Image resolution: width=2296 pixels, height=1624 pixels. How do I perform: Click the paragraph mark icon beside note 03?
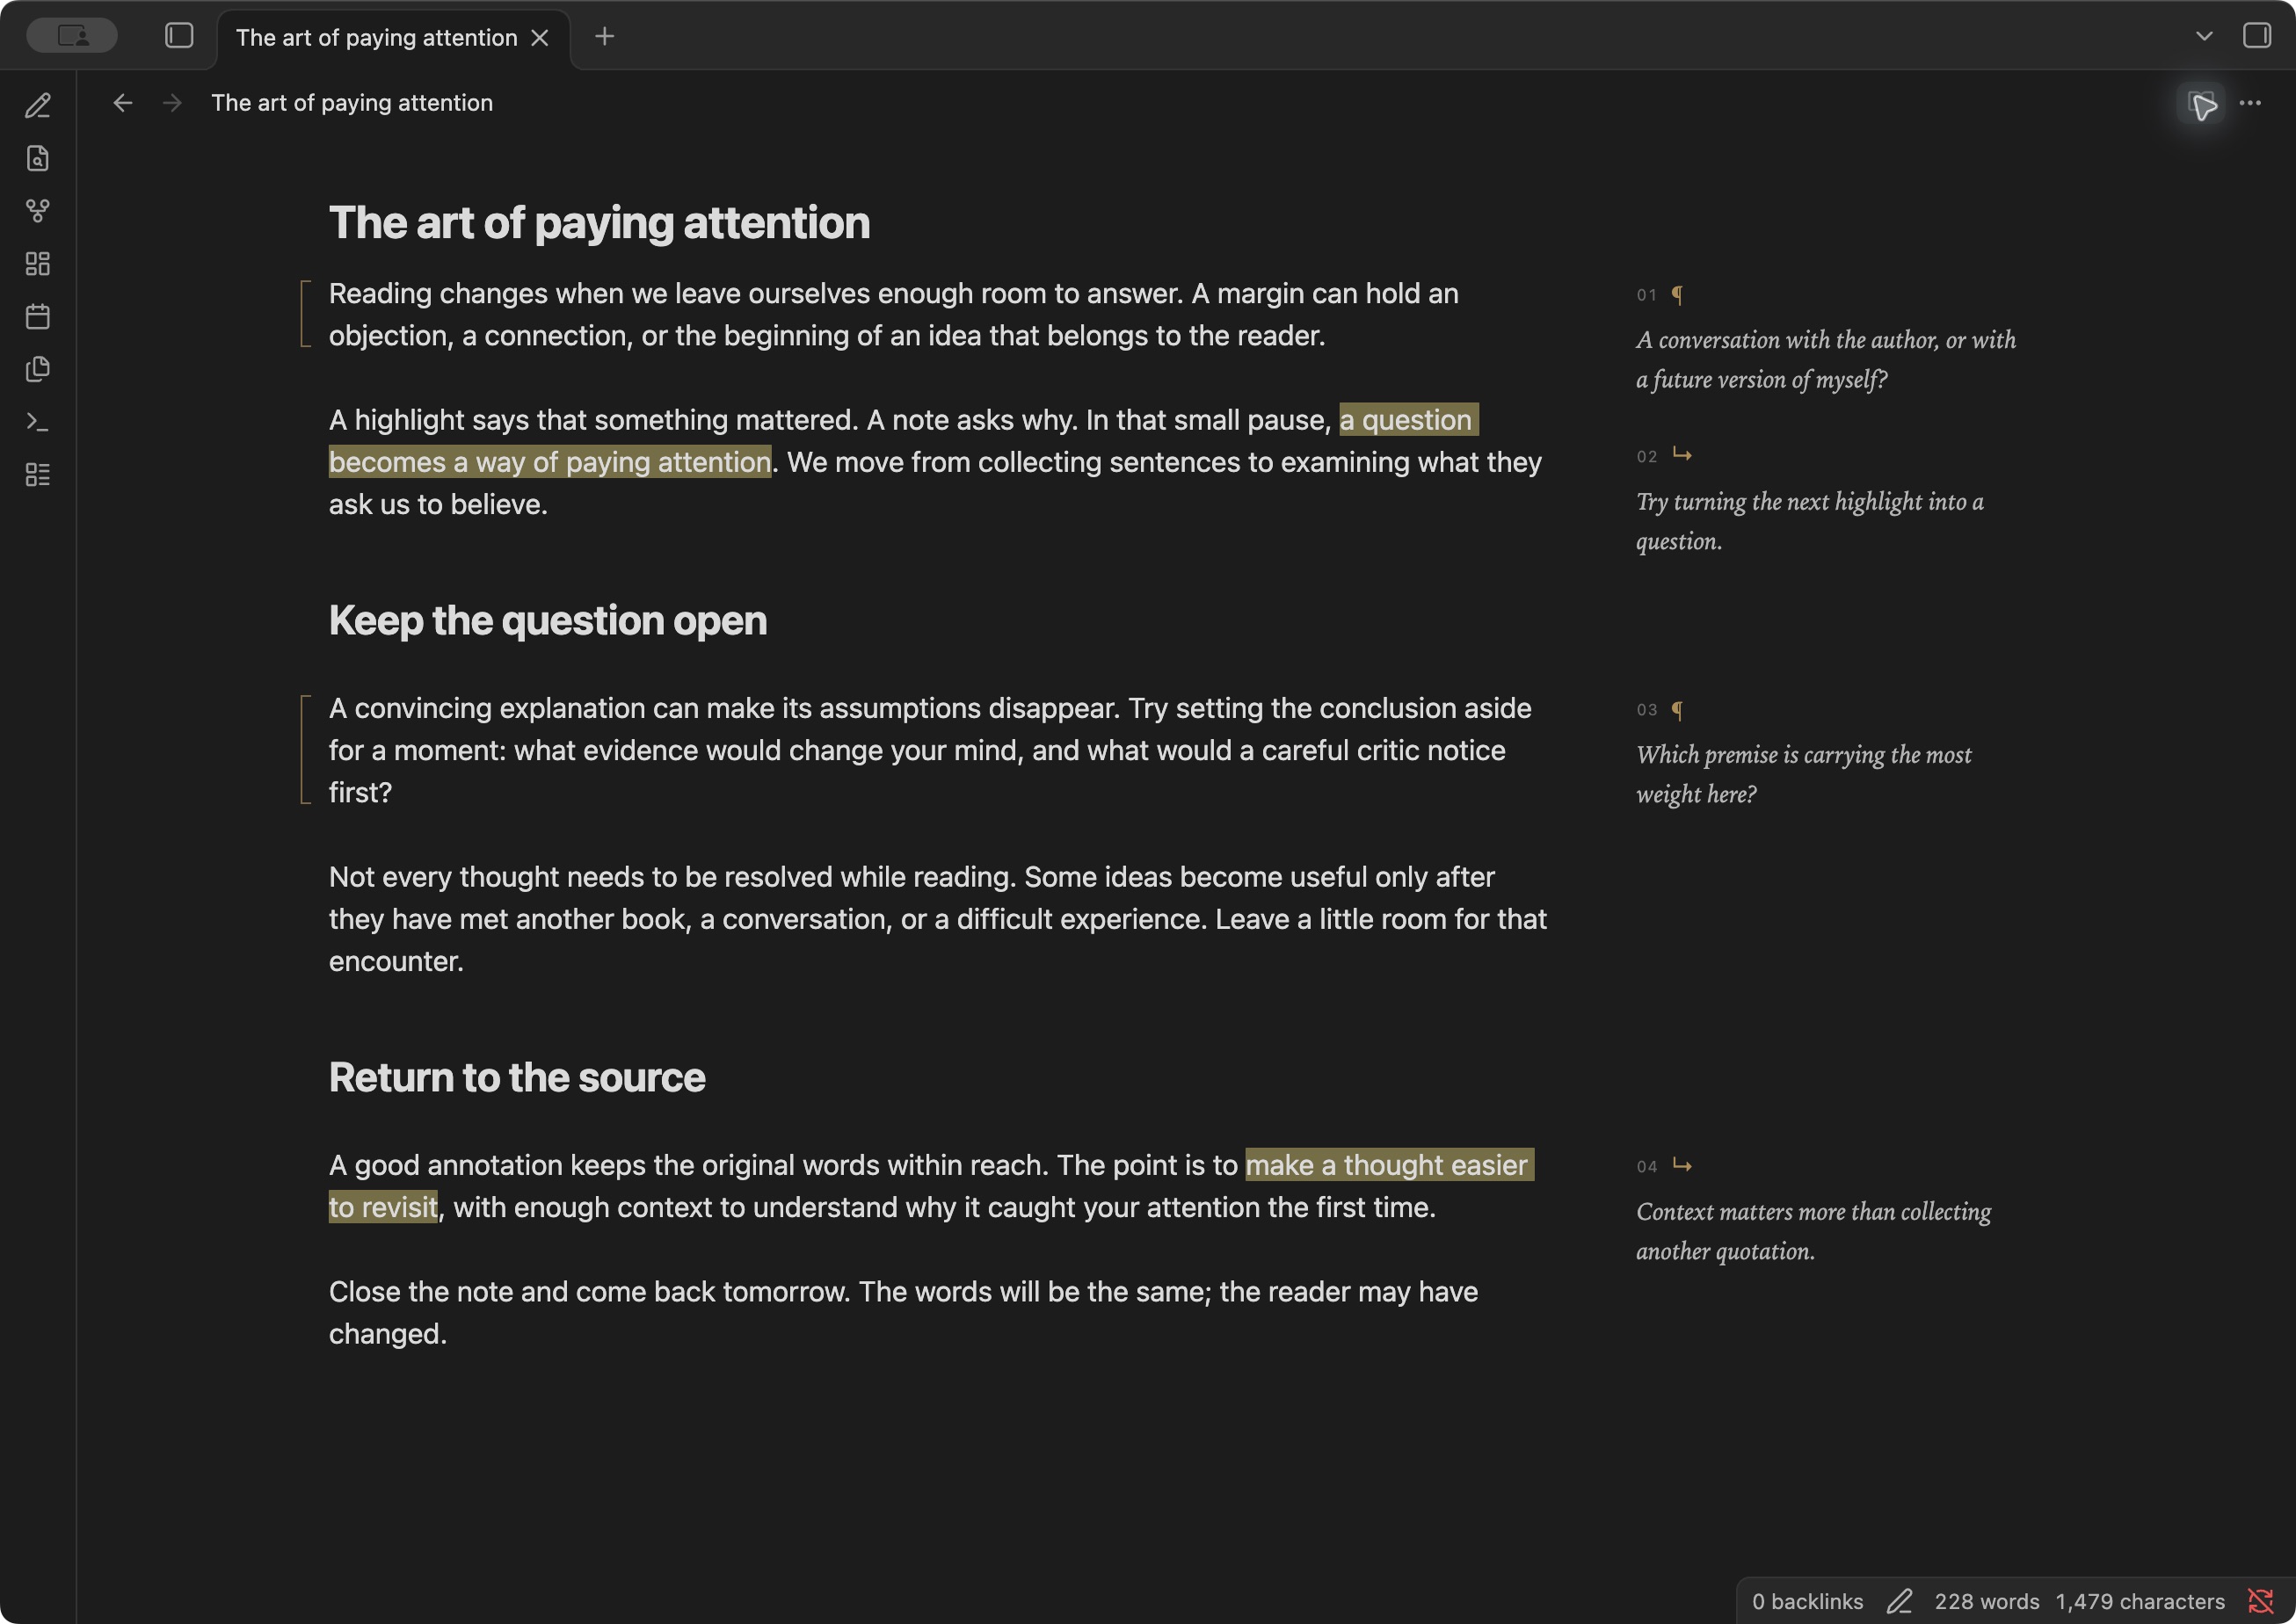(x=1677, y=709)
